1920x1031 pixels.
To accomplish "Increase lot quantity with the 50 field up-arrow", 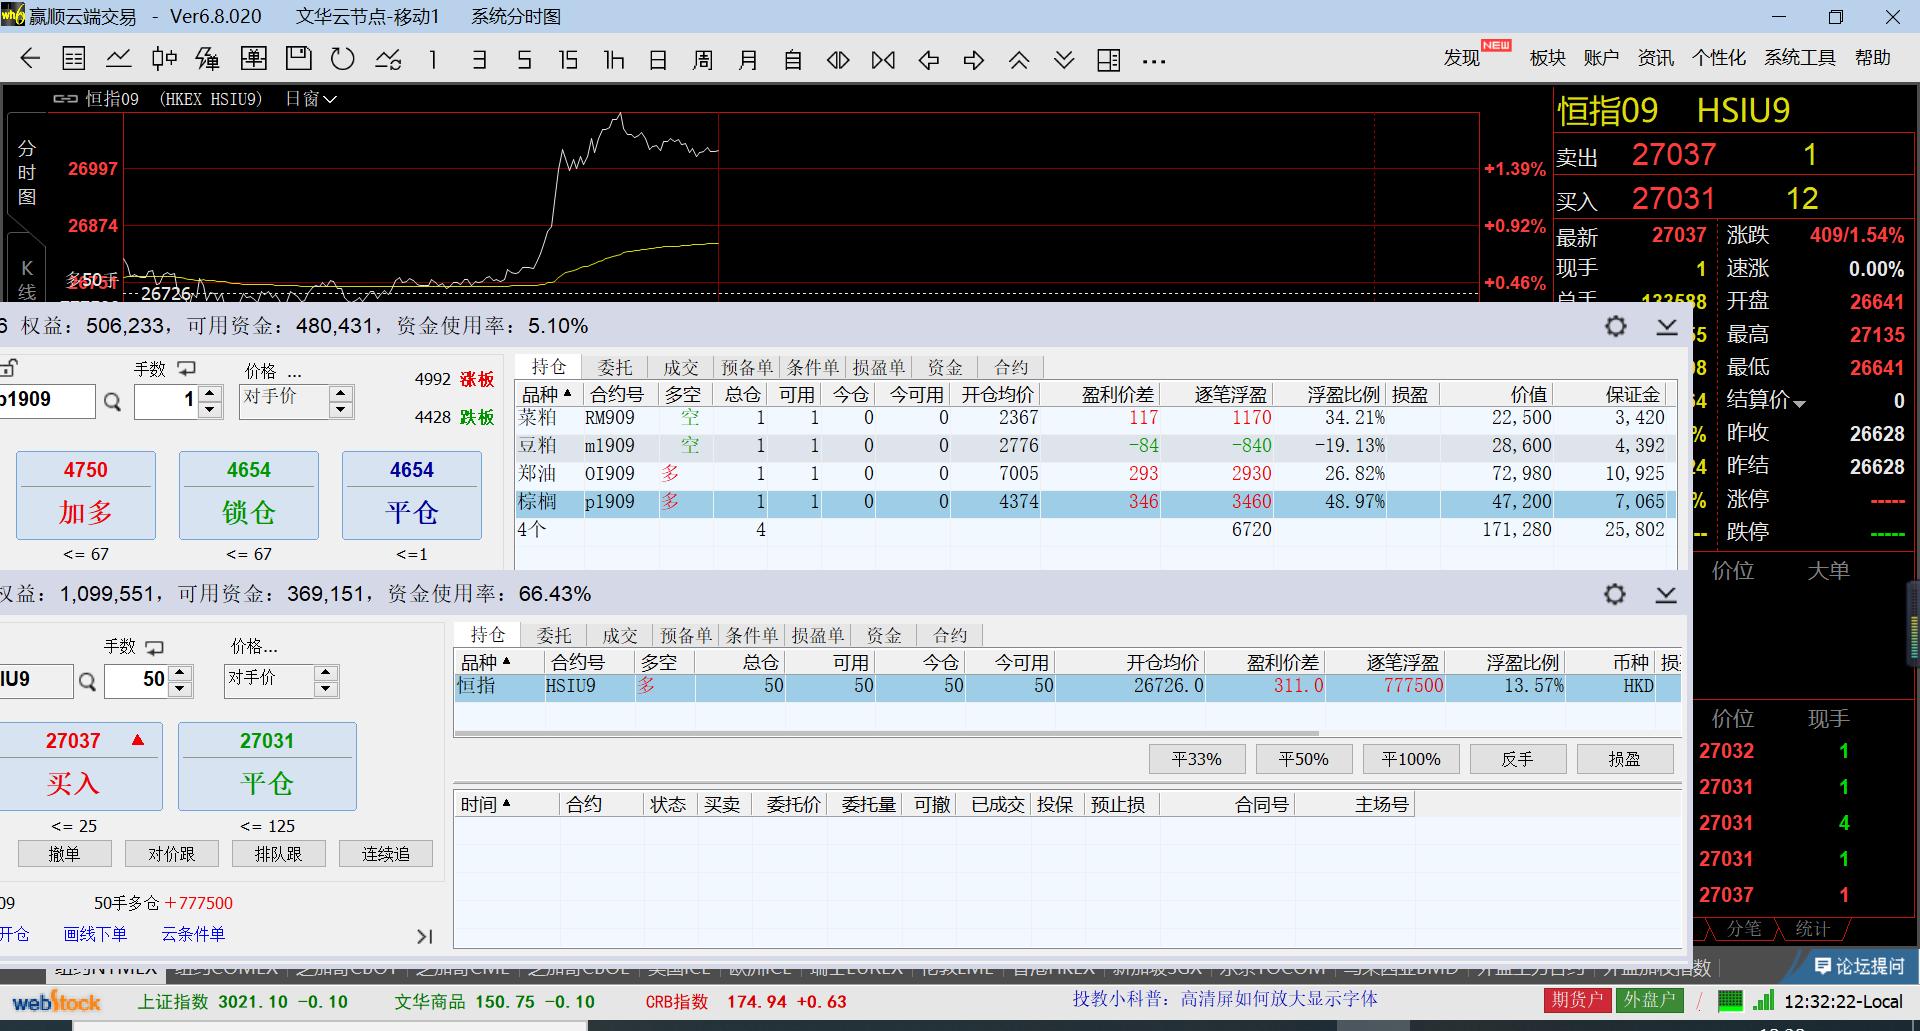I will pos(180,673).
